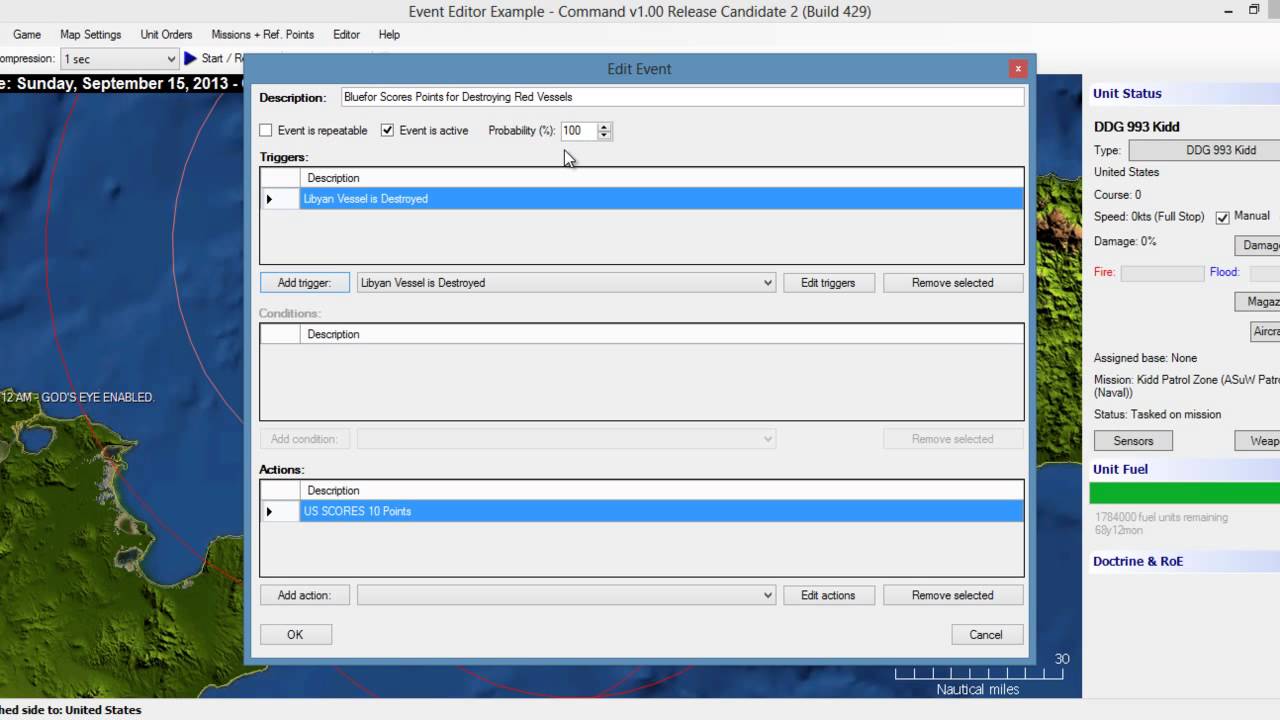Open the Unit Orders menu
The width and height of the screenshot is (1280, 720).
(166, 34)
